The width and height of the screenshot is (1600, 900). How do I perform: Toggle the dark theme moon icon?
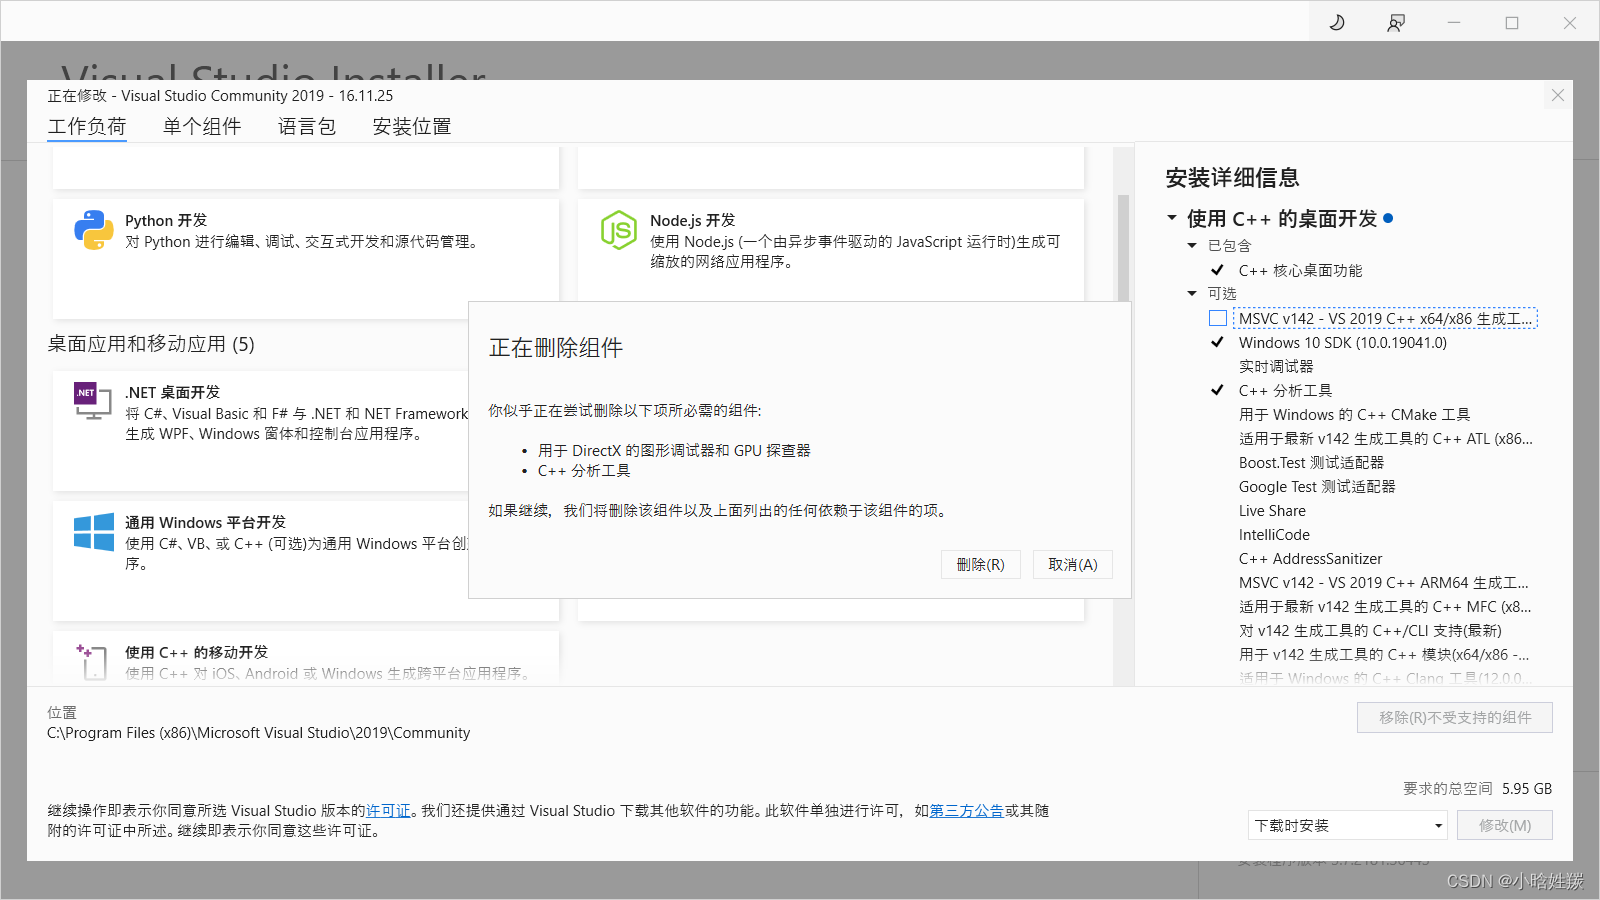1337,21
